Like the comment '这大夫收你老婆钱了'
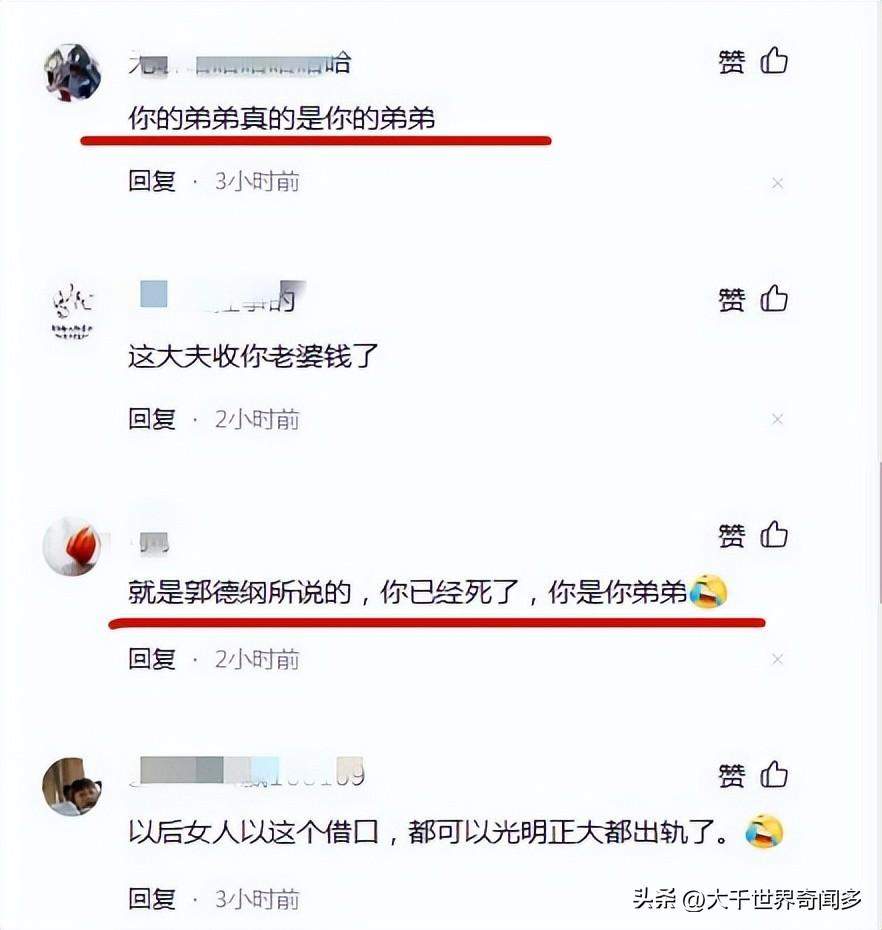This screenshot has height=930, width=882. (774, 298)
